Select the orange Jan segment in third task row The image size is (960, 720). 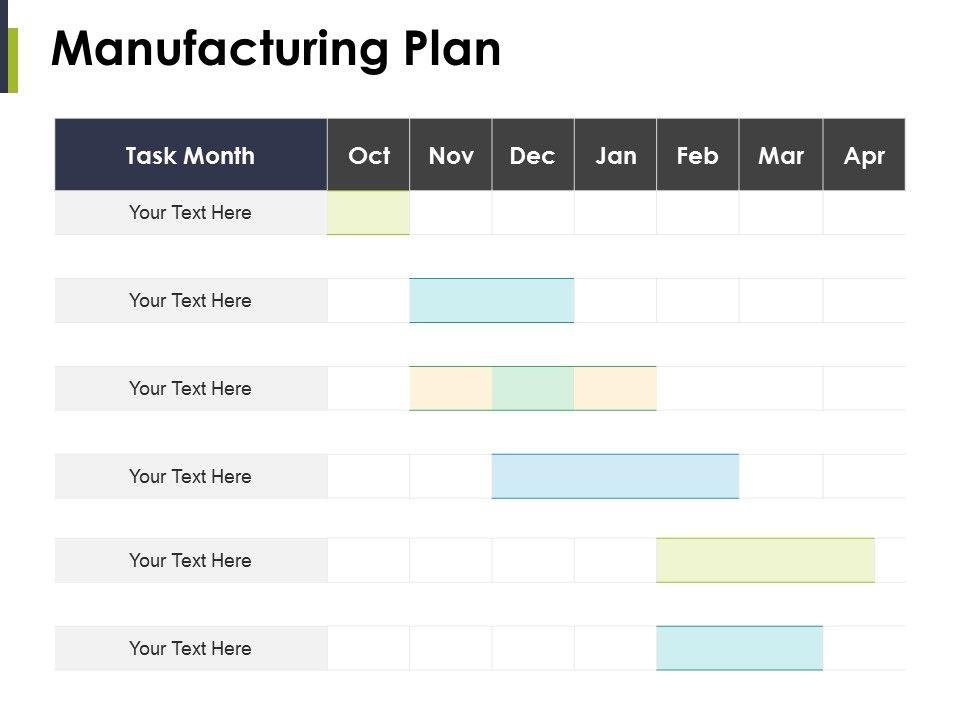[x=615, y=388]
